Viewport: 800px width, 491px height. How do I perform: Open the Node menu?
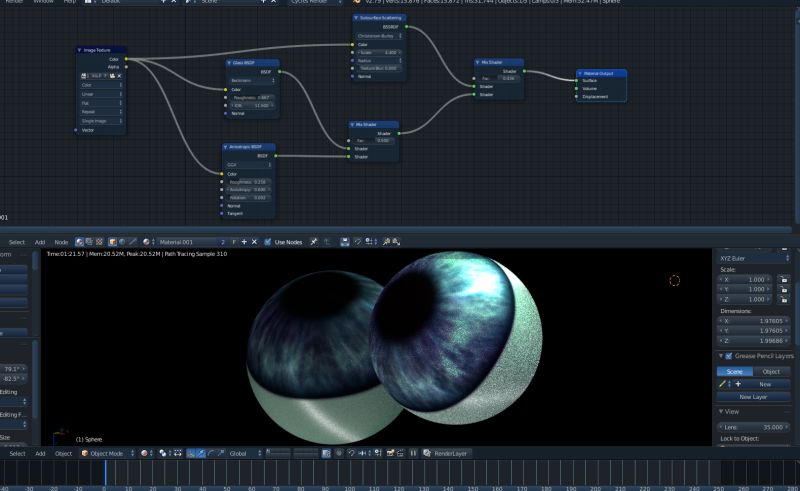61,242
